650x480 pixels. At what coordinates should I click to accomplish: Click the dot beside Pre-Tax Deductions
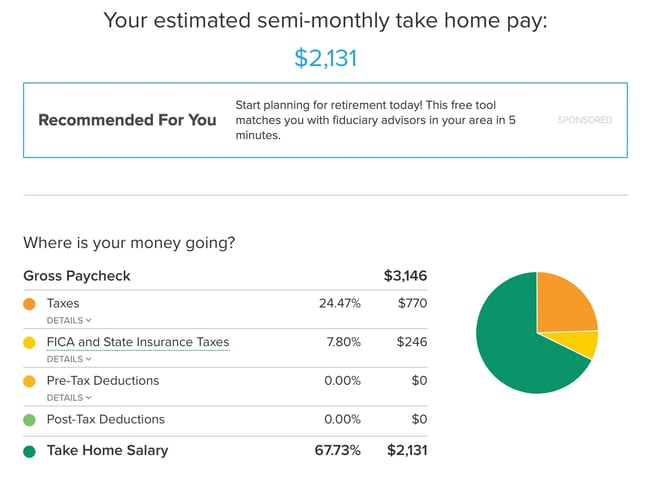(29, 381)
